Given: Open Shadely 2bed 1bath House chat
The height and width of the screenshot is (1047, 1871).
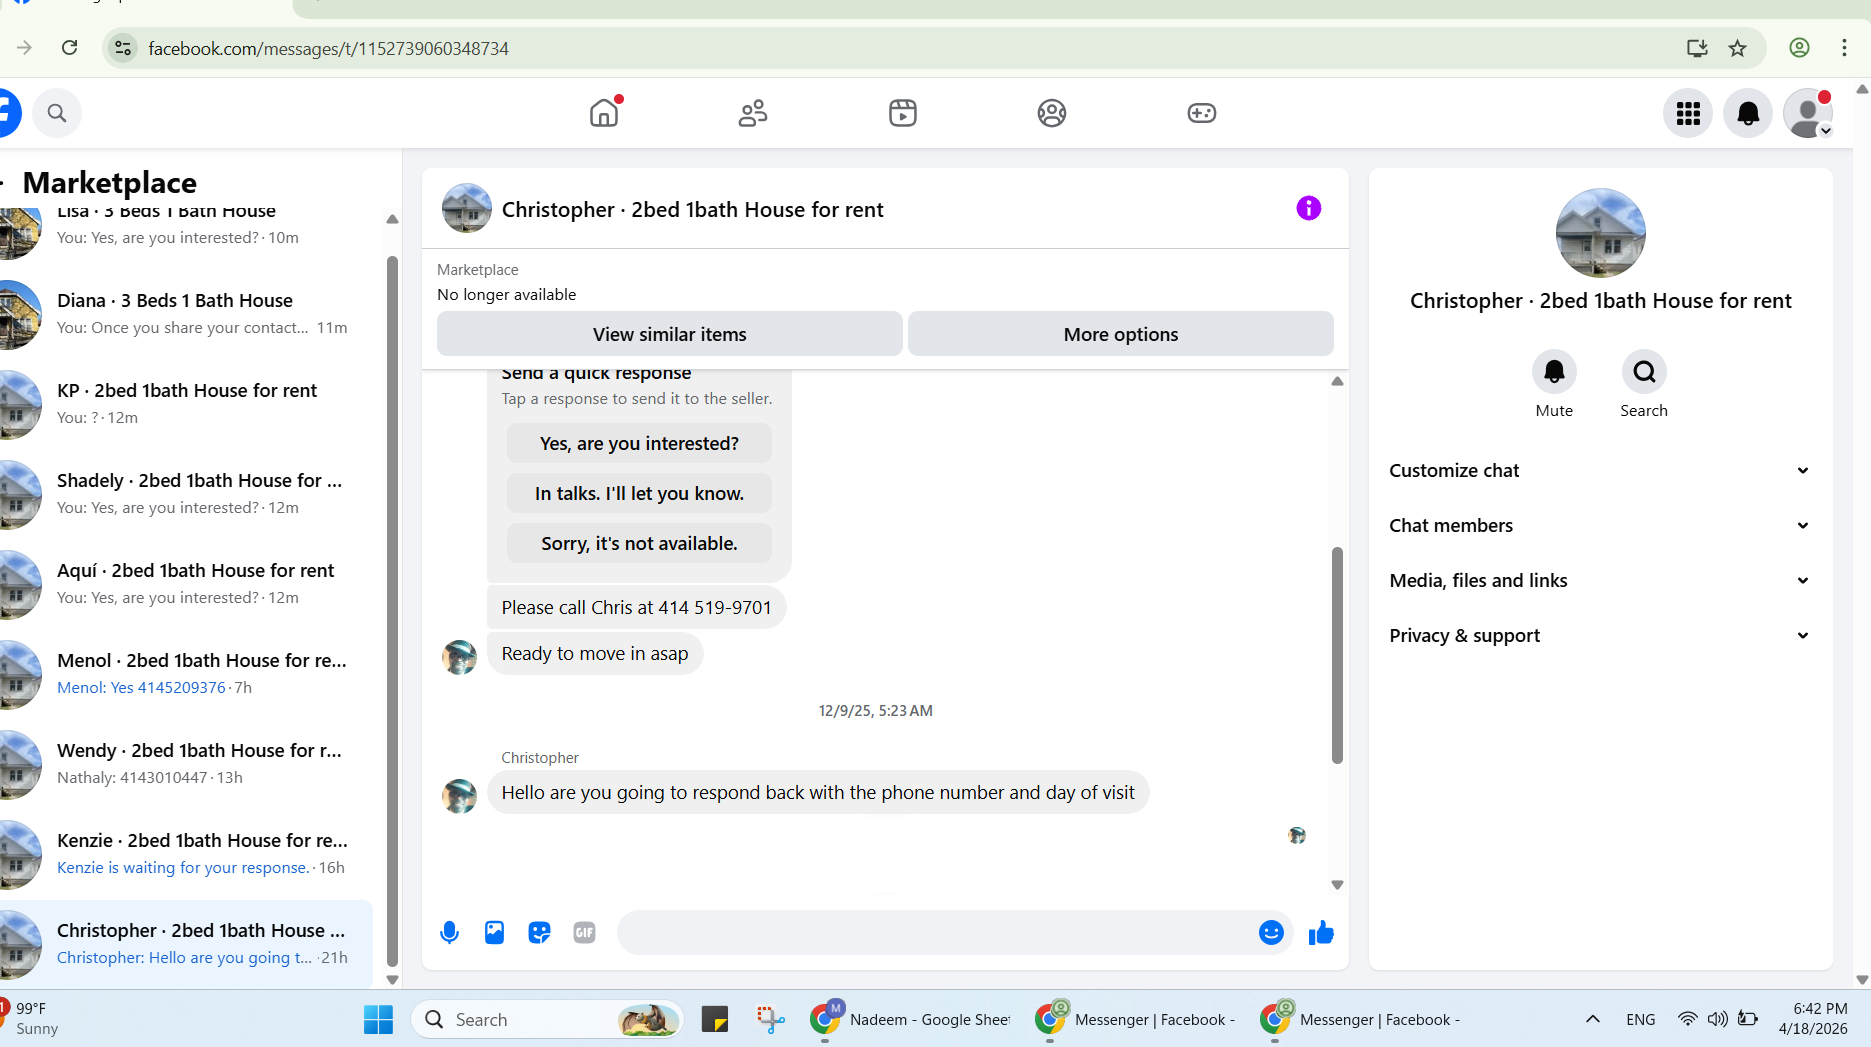Looking at the screenshot, I should 186,494.
